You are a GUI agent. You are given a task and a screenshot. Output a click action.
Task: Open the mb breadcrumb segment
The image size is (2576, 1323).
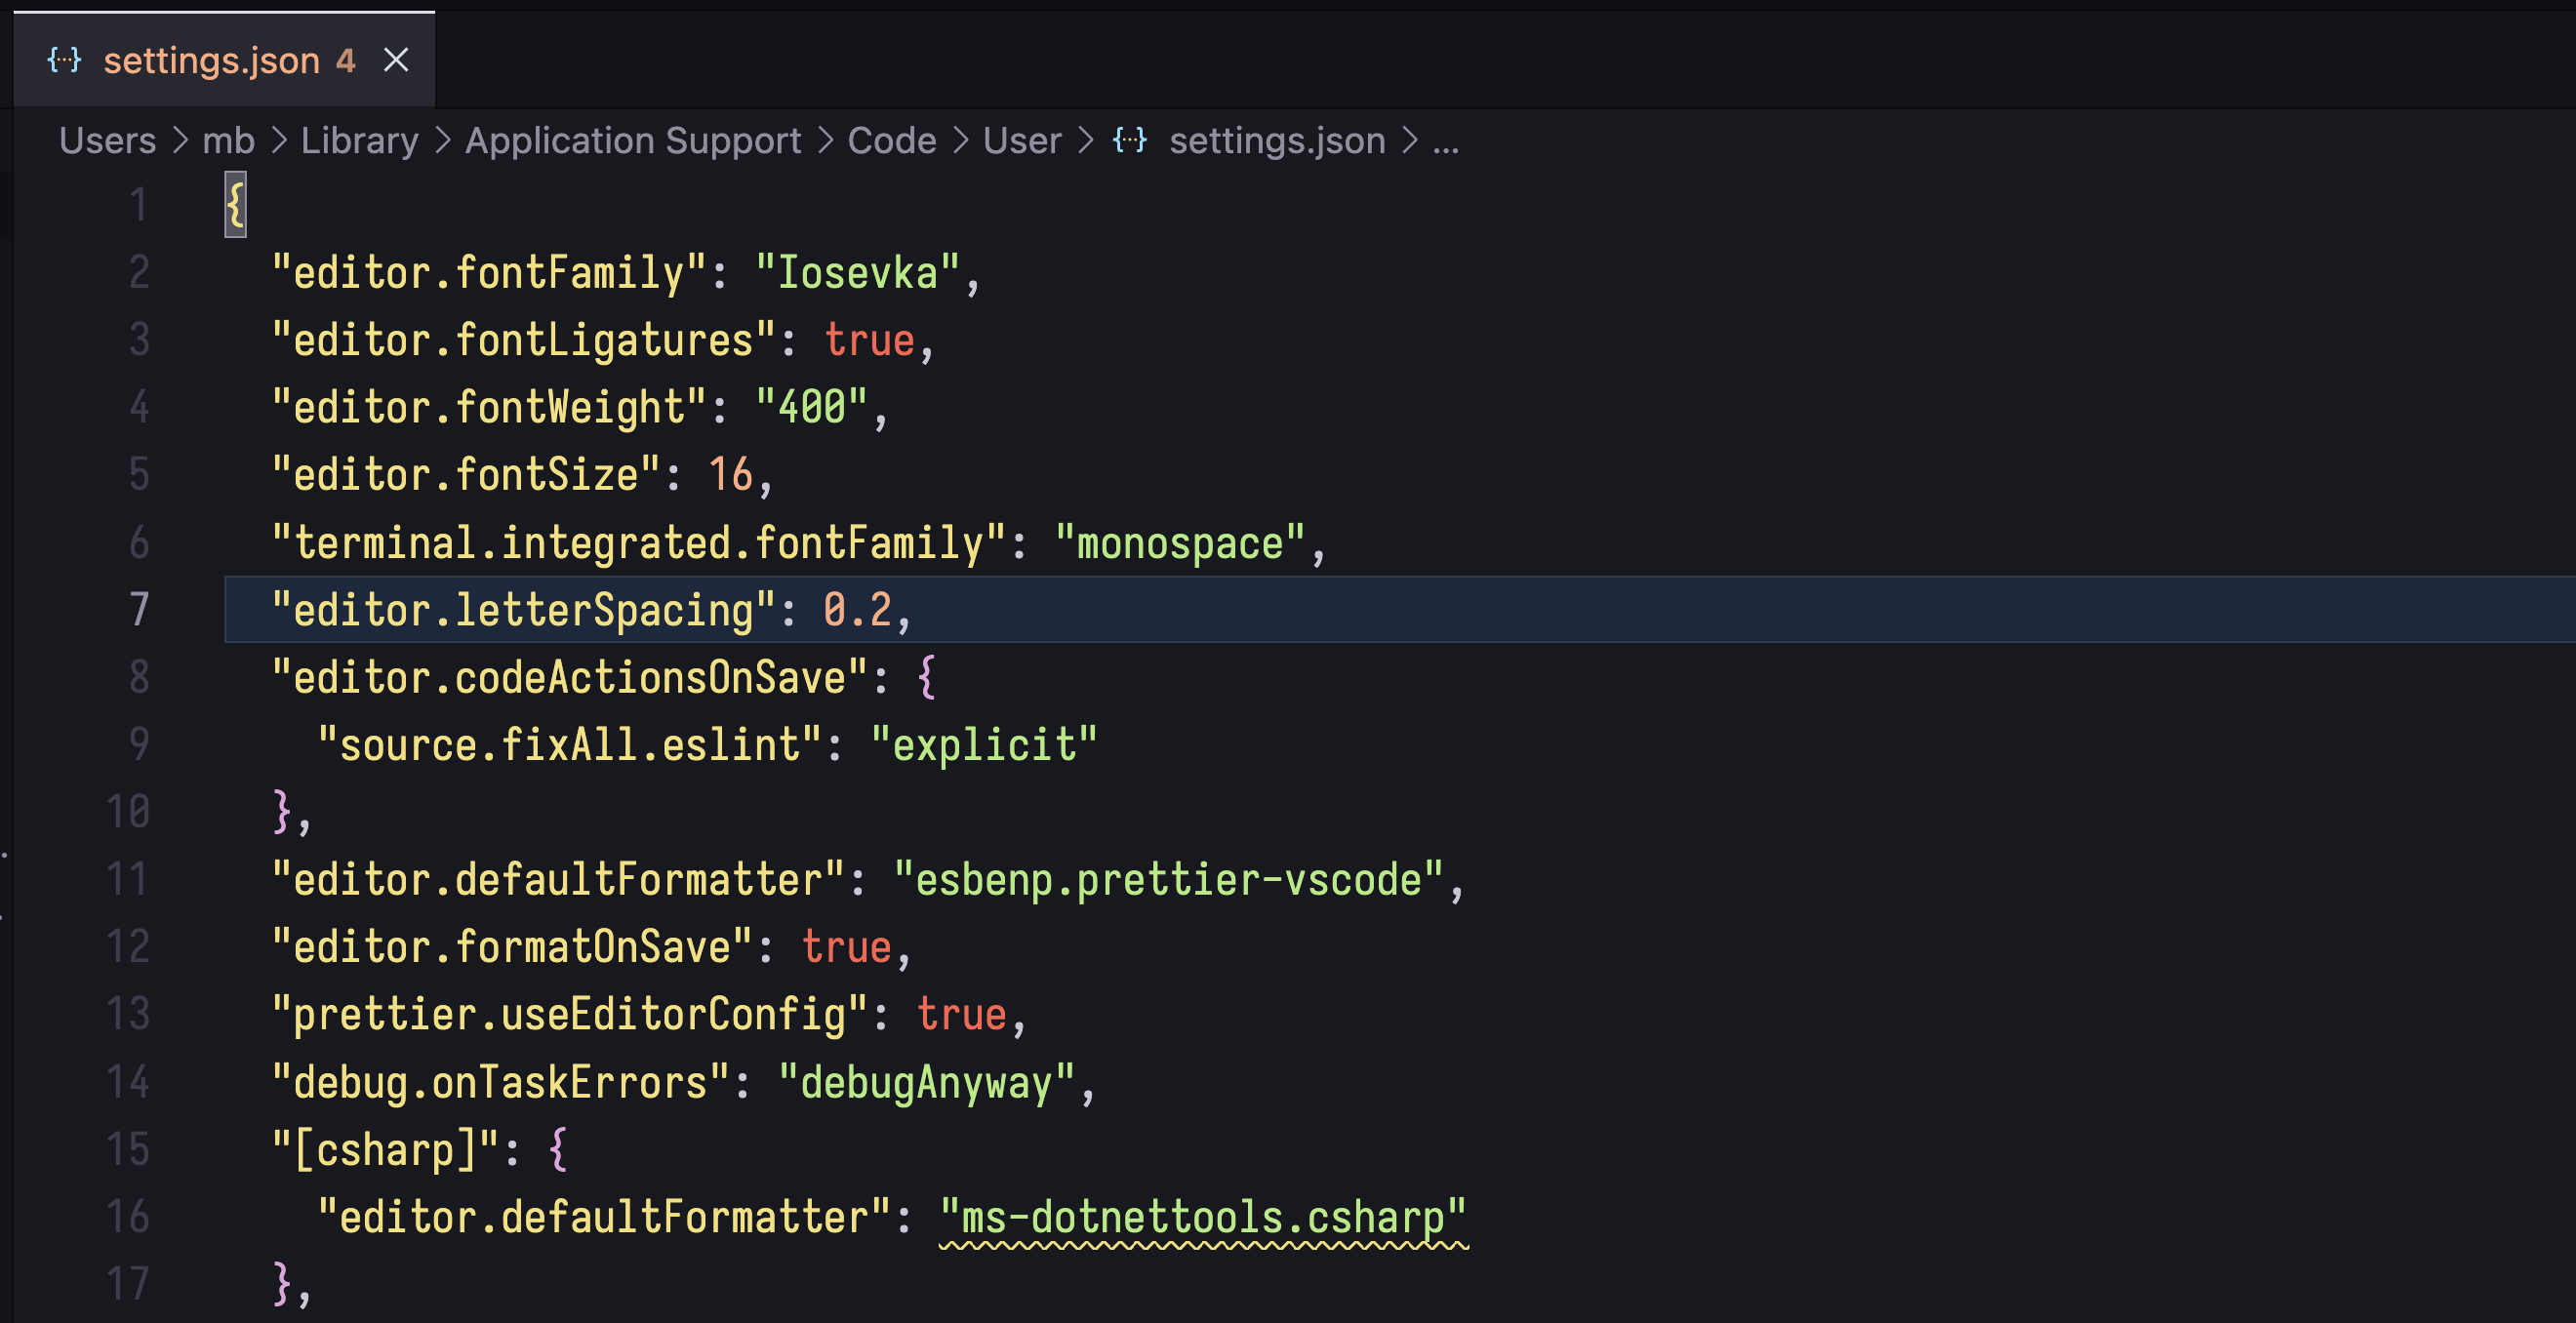(228, 141)
